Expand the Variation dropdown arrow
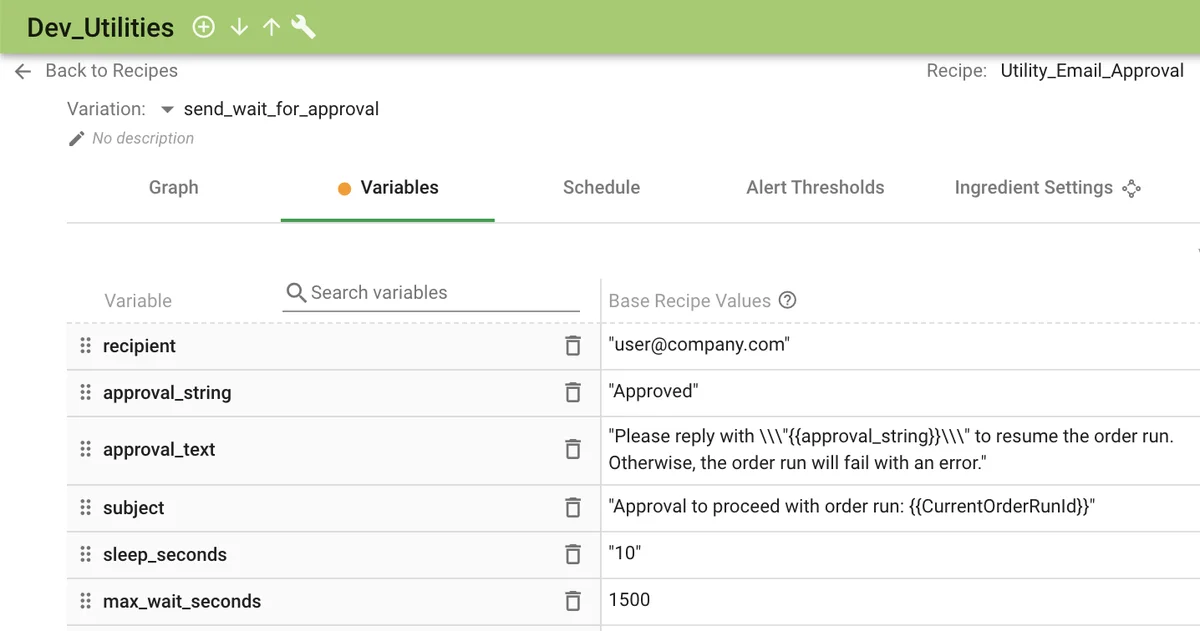The image size is (1200, 631). point(167,109)
